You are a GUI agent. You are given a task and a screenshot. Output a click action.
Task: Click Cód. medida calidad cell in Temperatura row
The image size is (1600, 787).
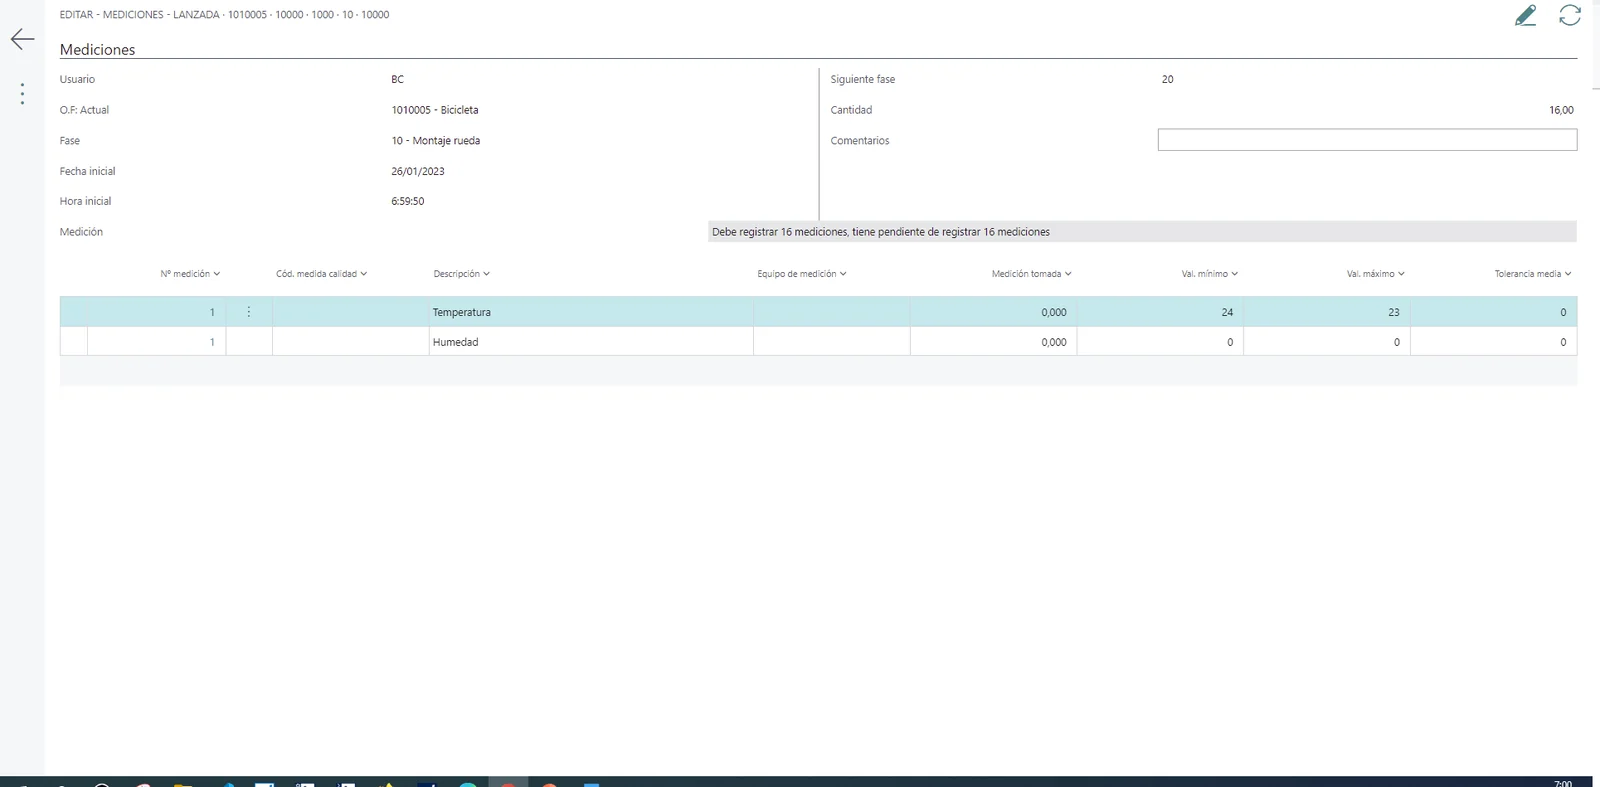351,312
